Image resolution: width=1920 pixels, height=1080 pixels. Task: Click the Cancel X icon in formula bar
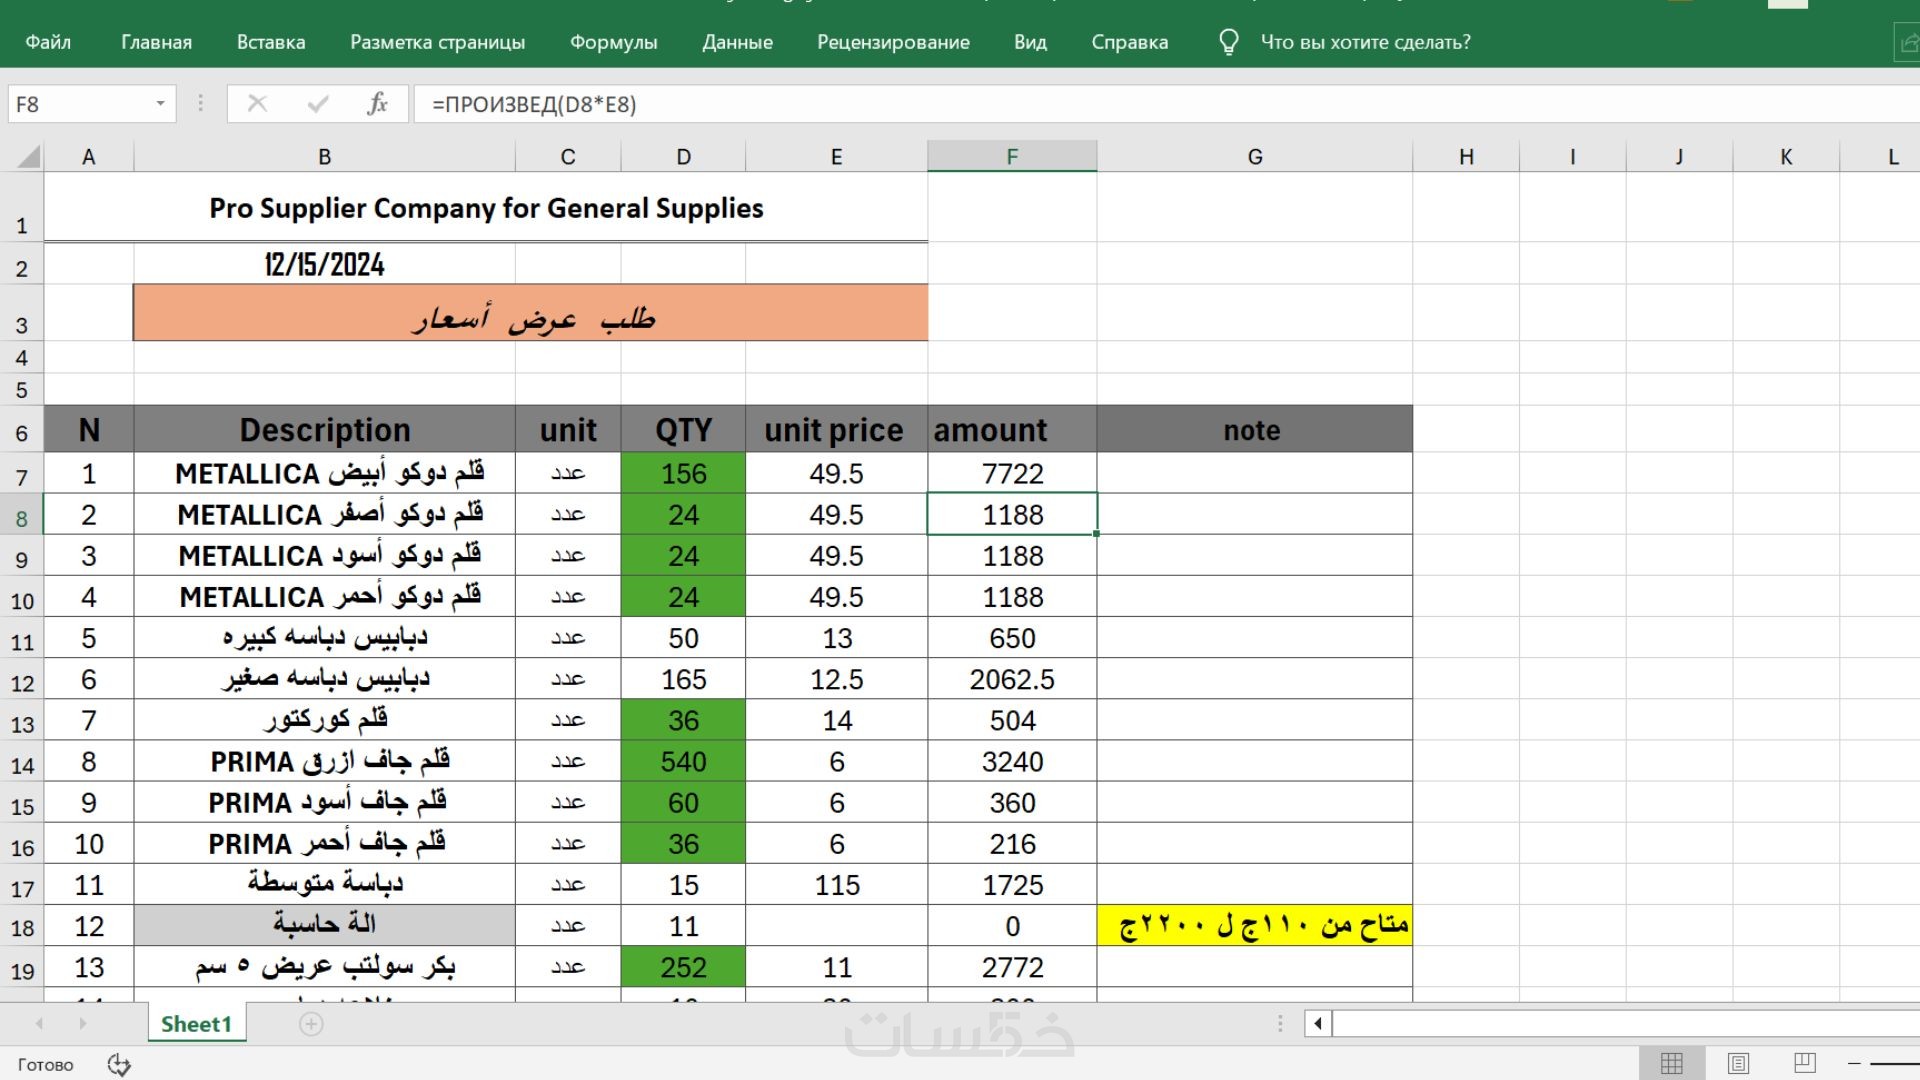257,104
